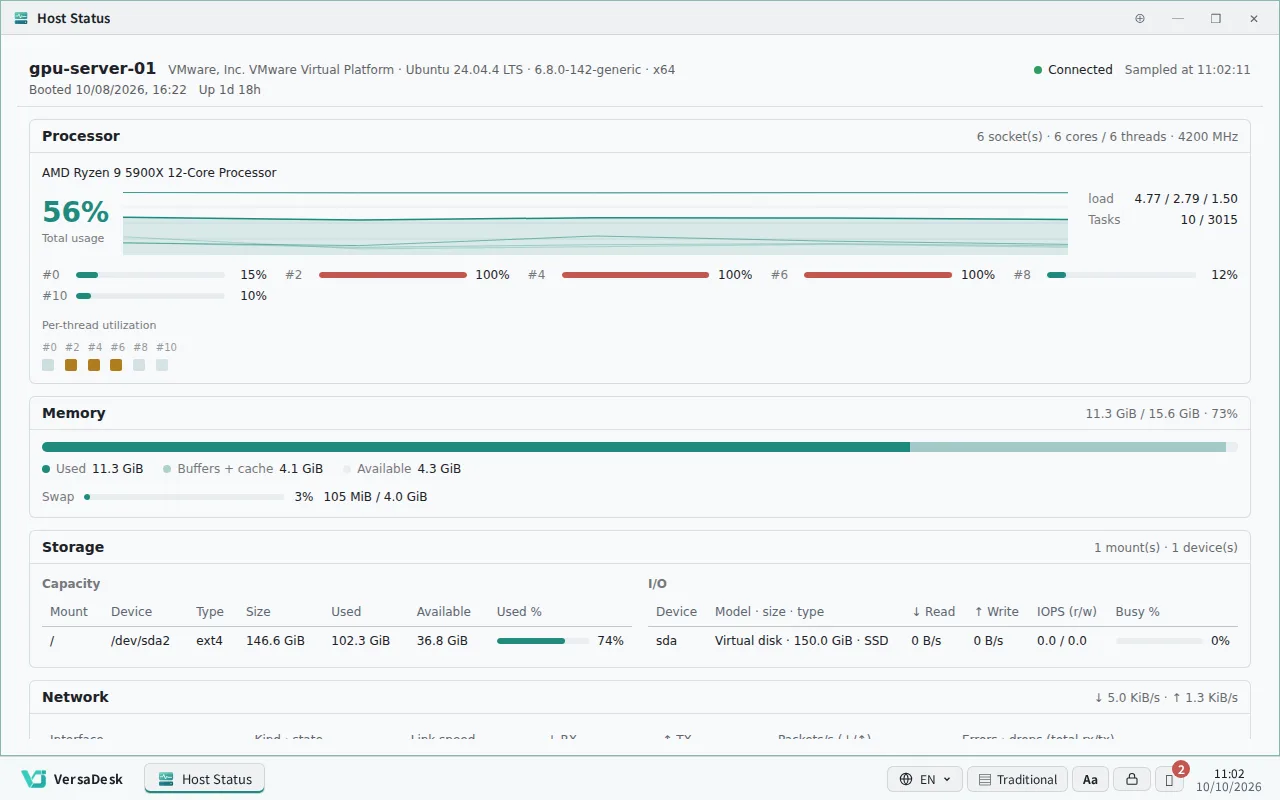Click the Aa font size button
The image size is (1280, 800).
coord(1090,779)
